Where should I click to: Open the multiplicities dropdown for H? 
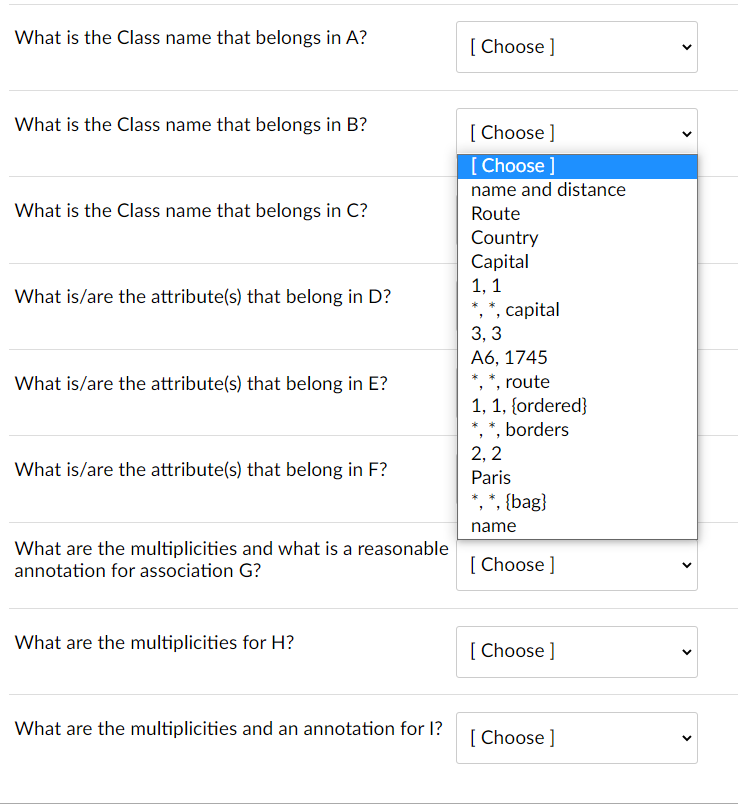(576, 651)
